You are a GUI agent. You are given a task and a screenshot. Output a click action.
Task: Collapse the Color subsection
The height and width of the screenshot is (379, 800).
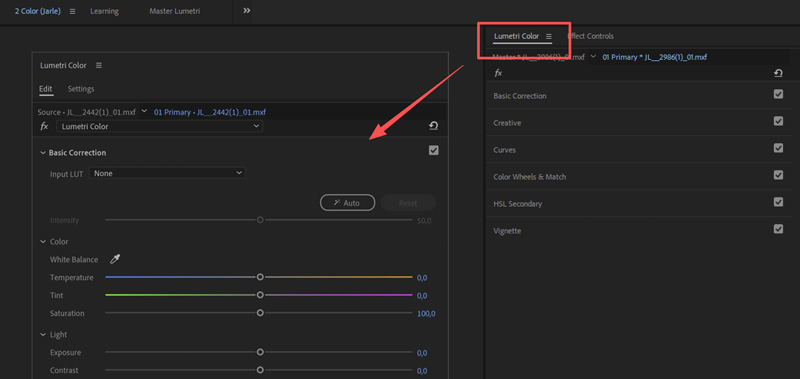pyautogui.click(x=43, y=242)
